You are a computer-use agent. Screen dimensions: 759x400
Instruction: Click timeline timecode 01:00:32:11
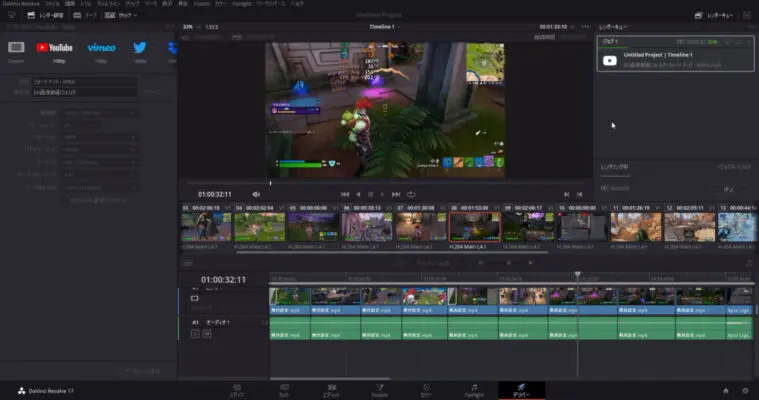tap(223, 279)
